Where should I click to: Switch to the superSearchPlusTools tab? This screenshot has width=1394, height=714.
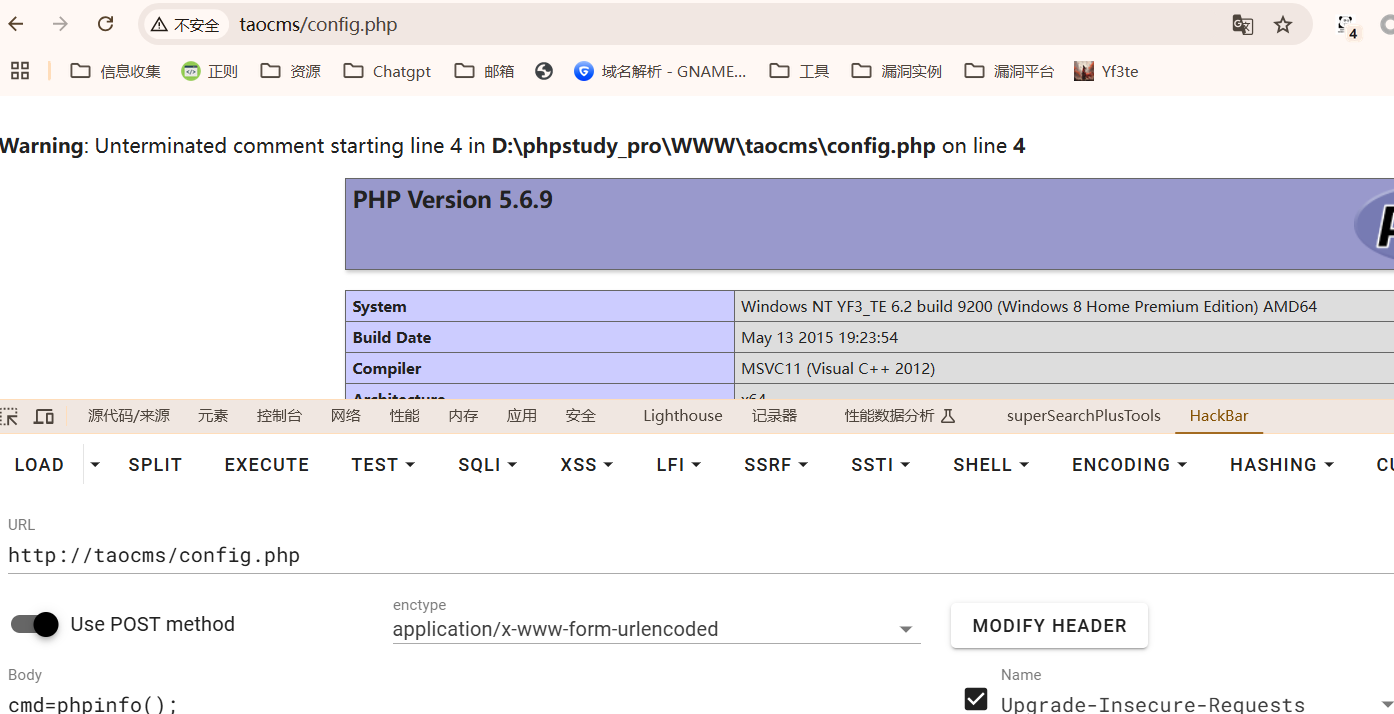click(x=1084, y=416)
